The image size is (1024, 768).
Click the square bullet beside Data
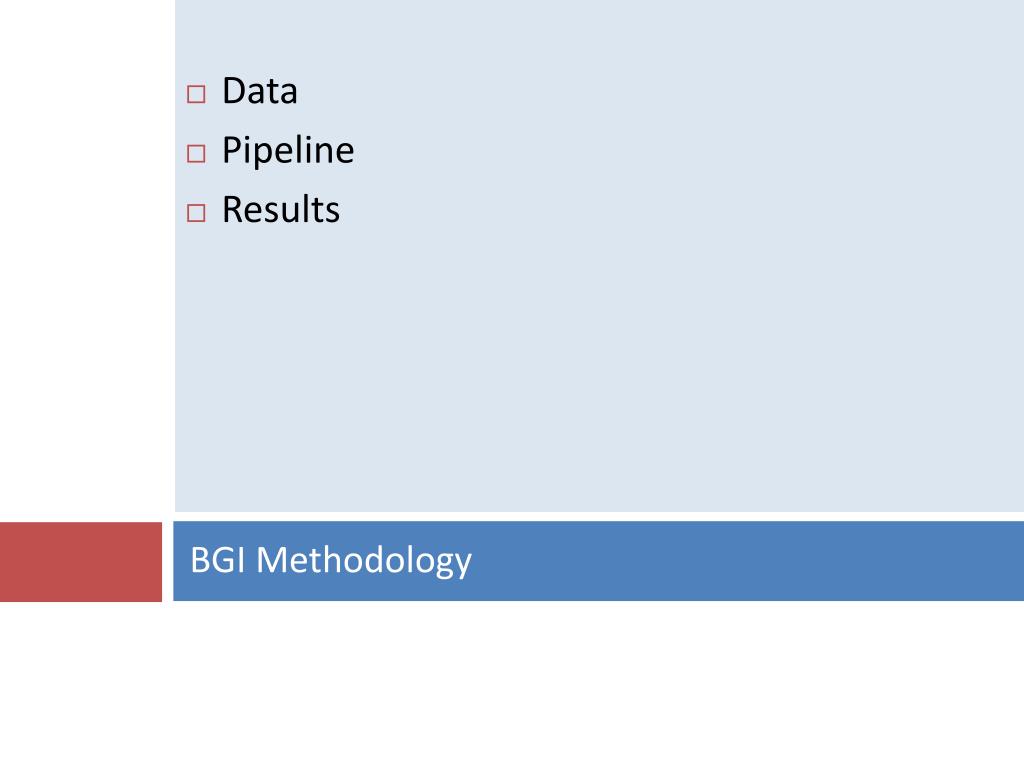(196, 94)
